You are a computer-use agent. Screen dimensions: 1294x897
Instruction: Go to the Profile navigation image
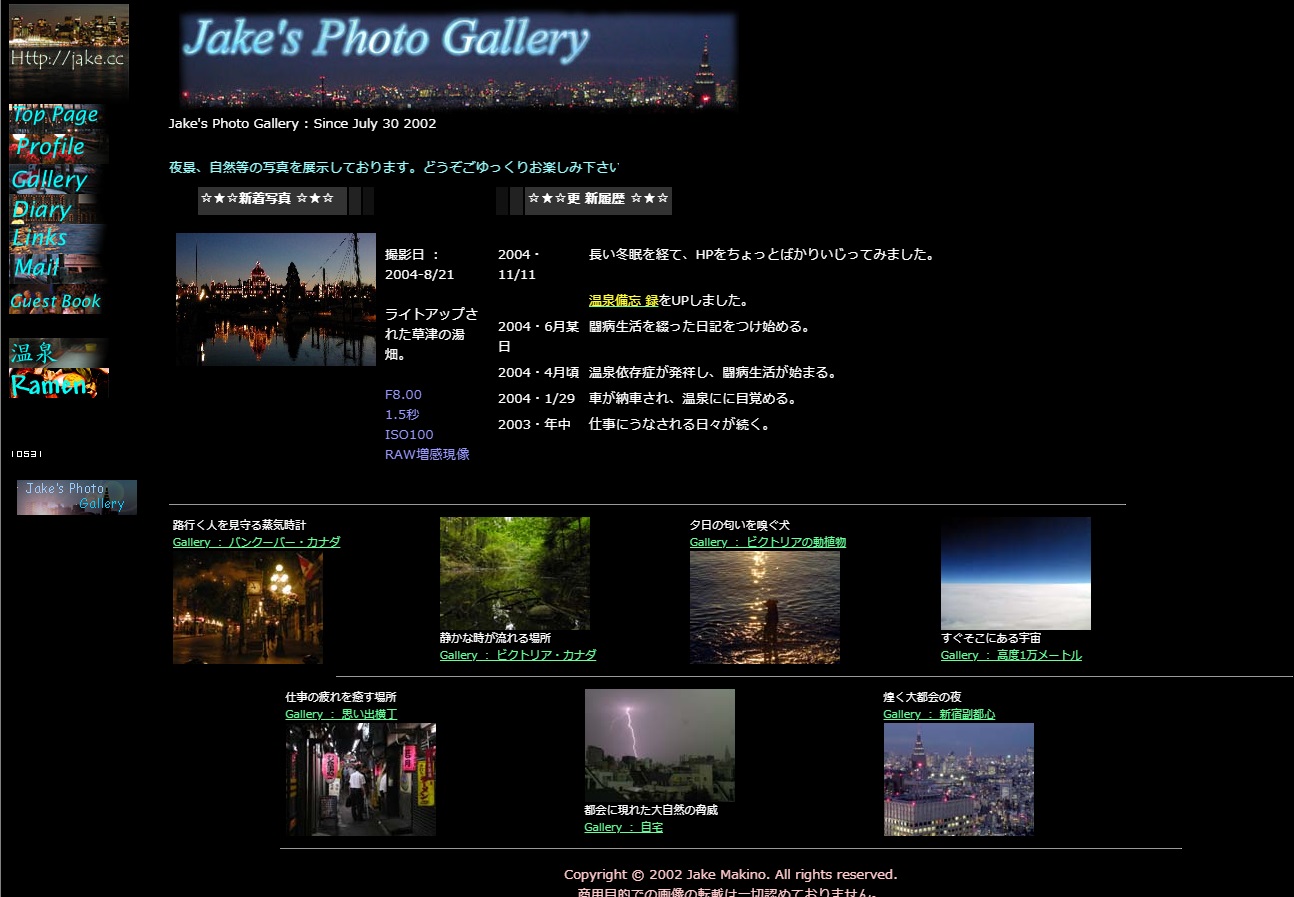click(52, 147)
